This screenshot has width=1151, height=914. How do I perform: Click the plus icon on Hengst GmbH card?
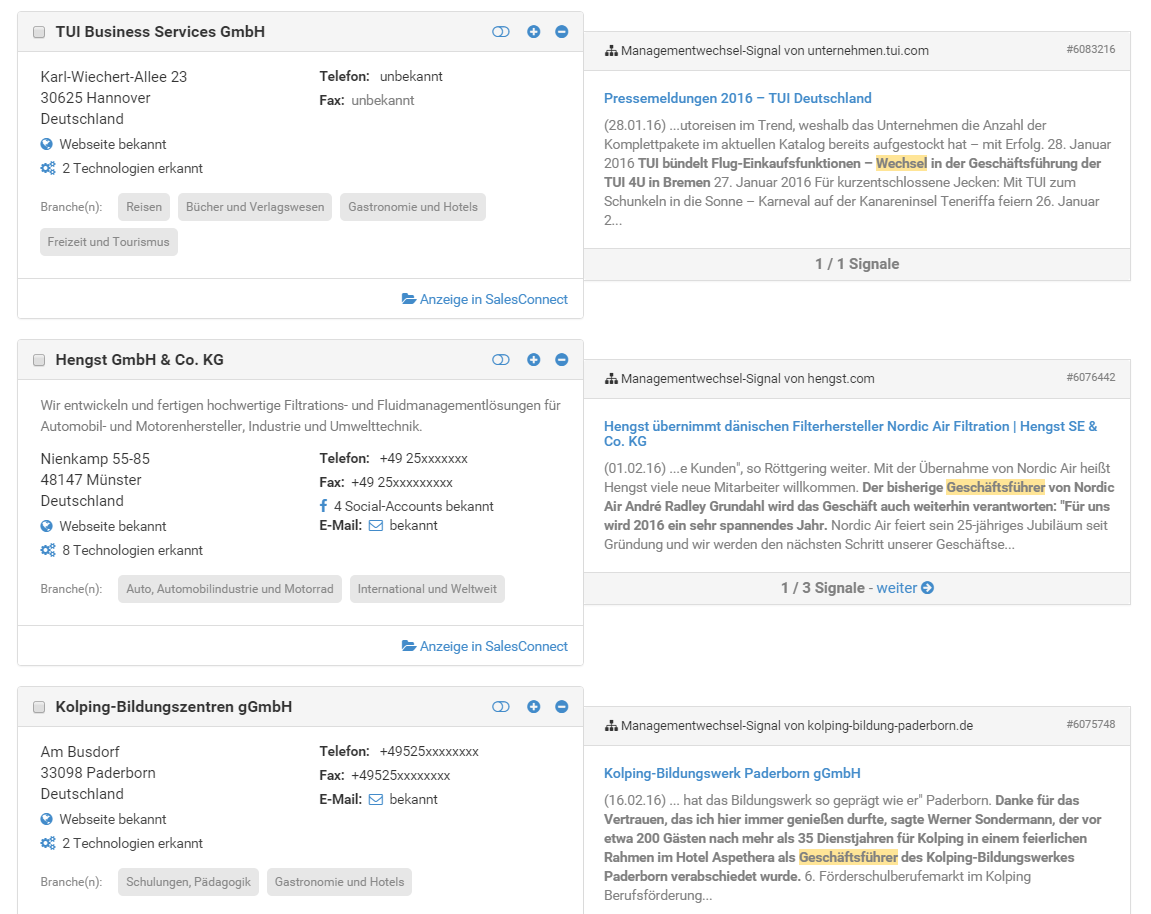533,360
